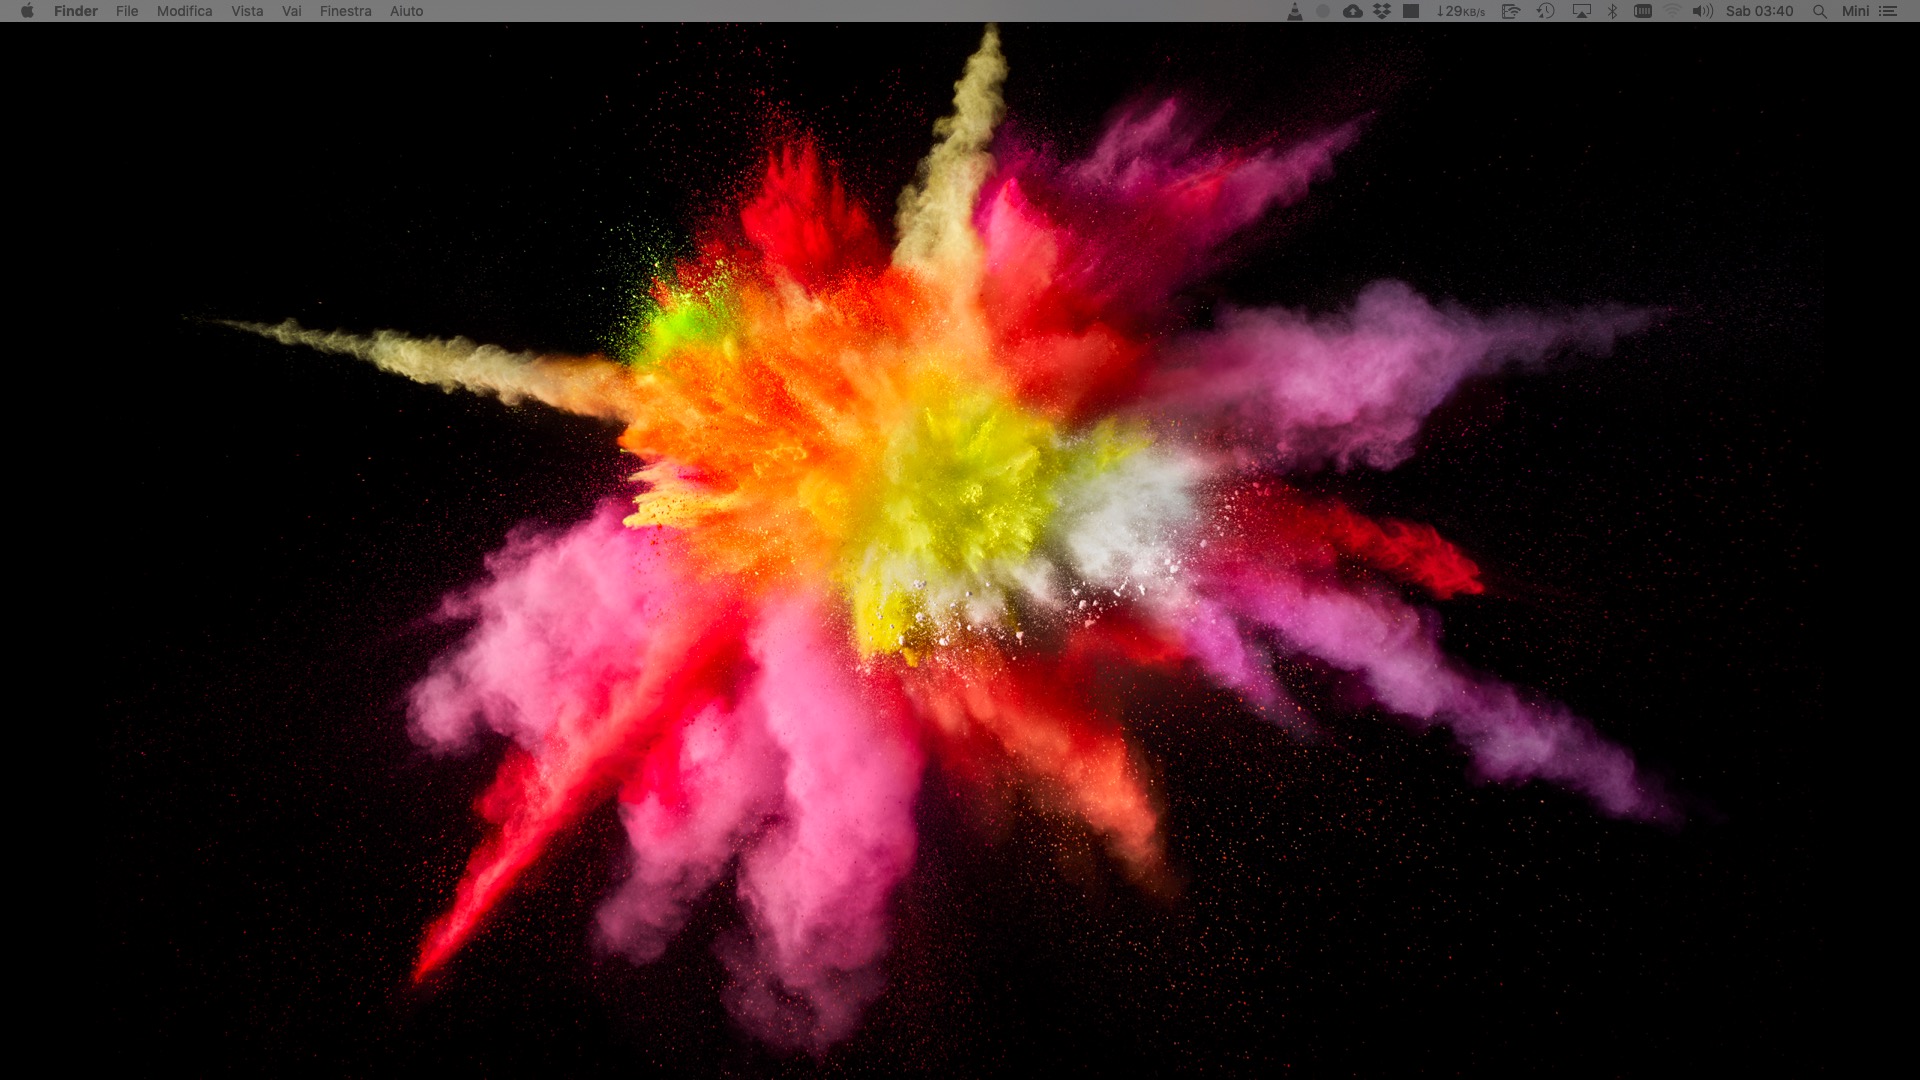Click the VLC cone menu bar icon
Image resolution: width=1920 pixels, height=1080 pixels.
pos(1294,11)
